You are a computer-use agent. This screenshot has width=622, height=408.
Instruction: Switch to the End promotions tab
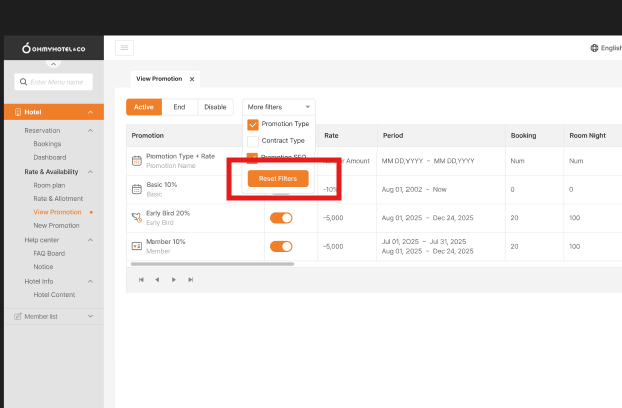coord(178,106)
